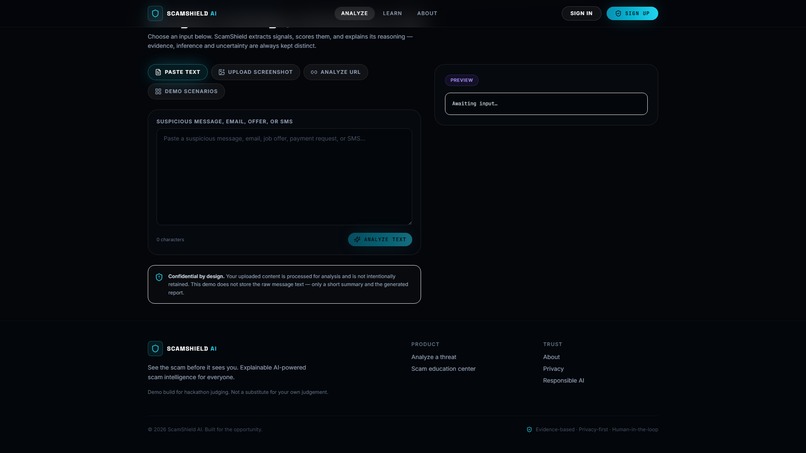
Task: Click the shield icon beside Evidence-based text
Action: 529,429
